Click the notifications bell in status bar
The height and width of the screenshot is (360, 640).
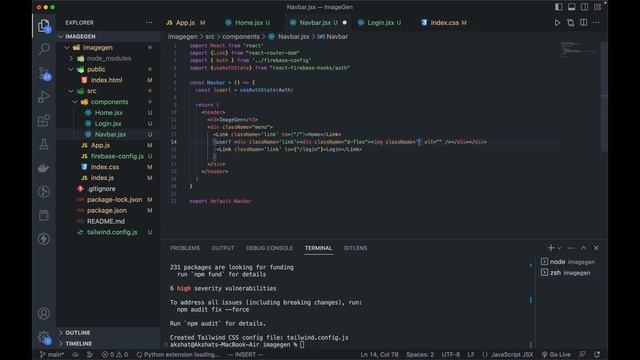pos(597,354)
